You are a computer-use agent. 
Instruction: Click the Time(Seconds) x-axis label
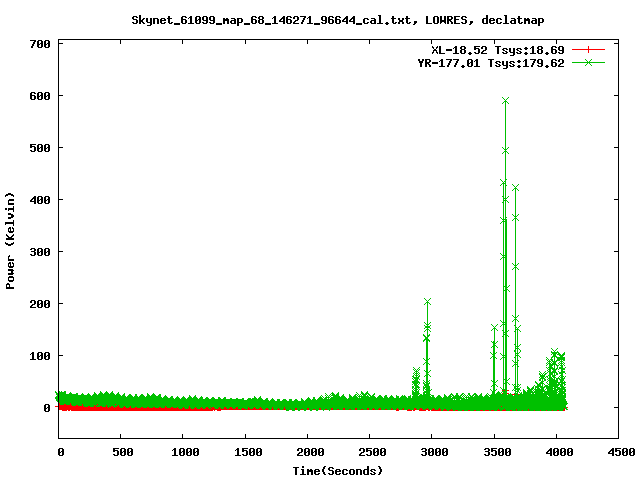338,470
